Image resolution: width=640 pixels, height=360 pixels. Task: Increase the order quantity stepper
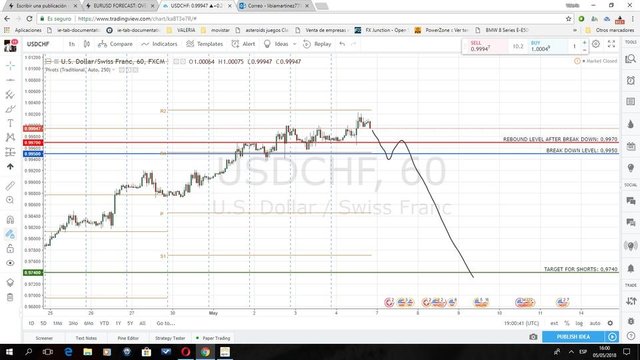[584, 42]
